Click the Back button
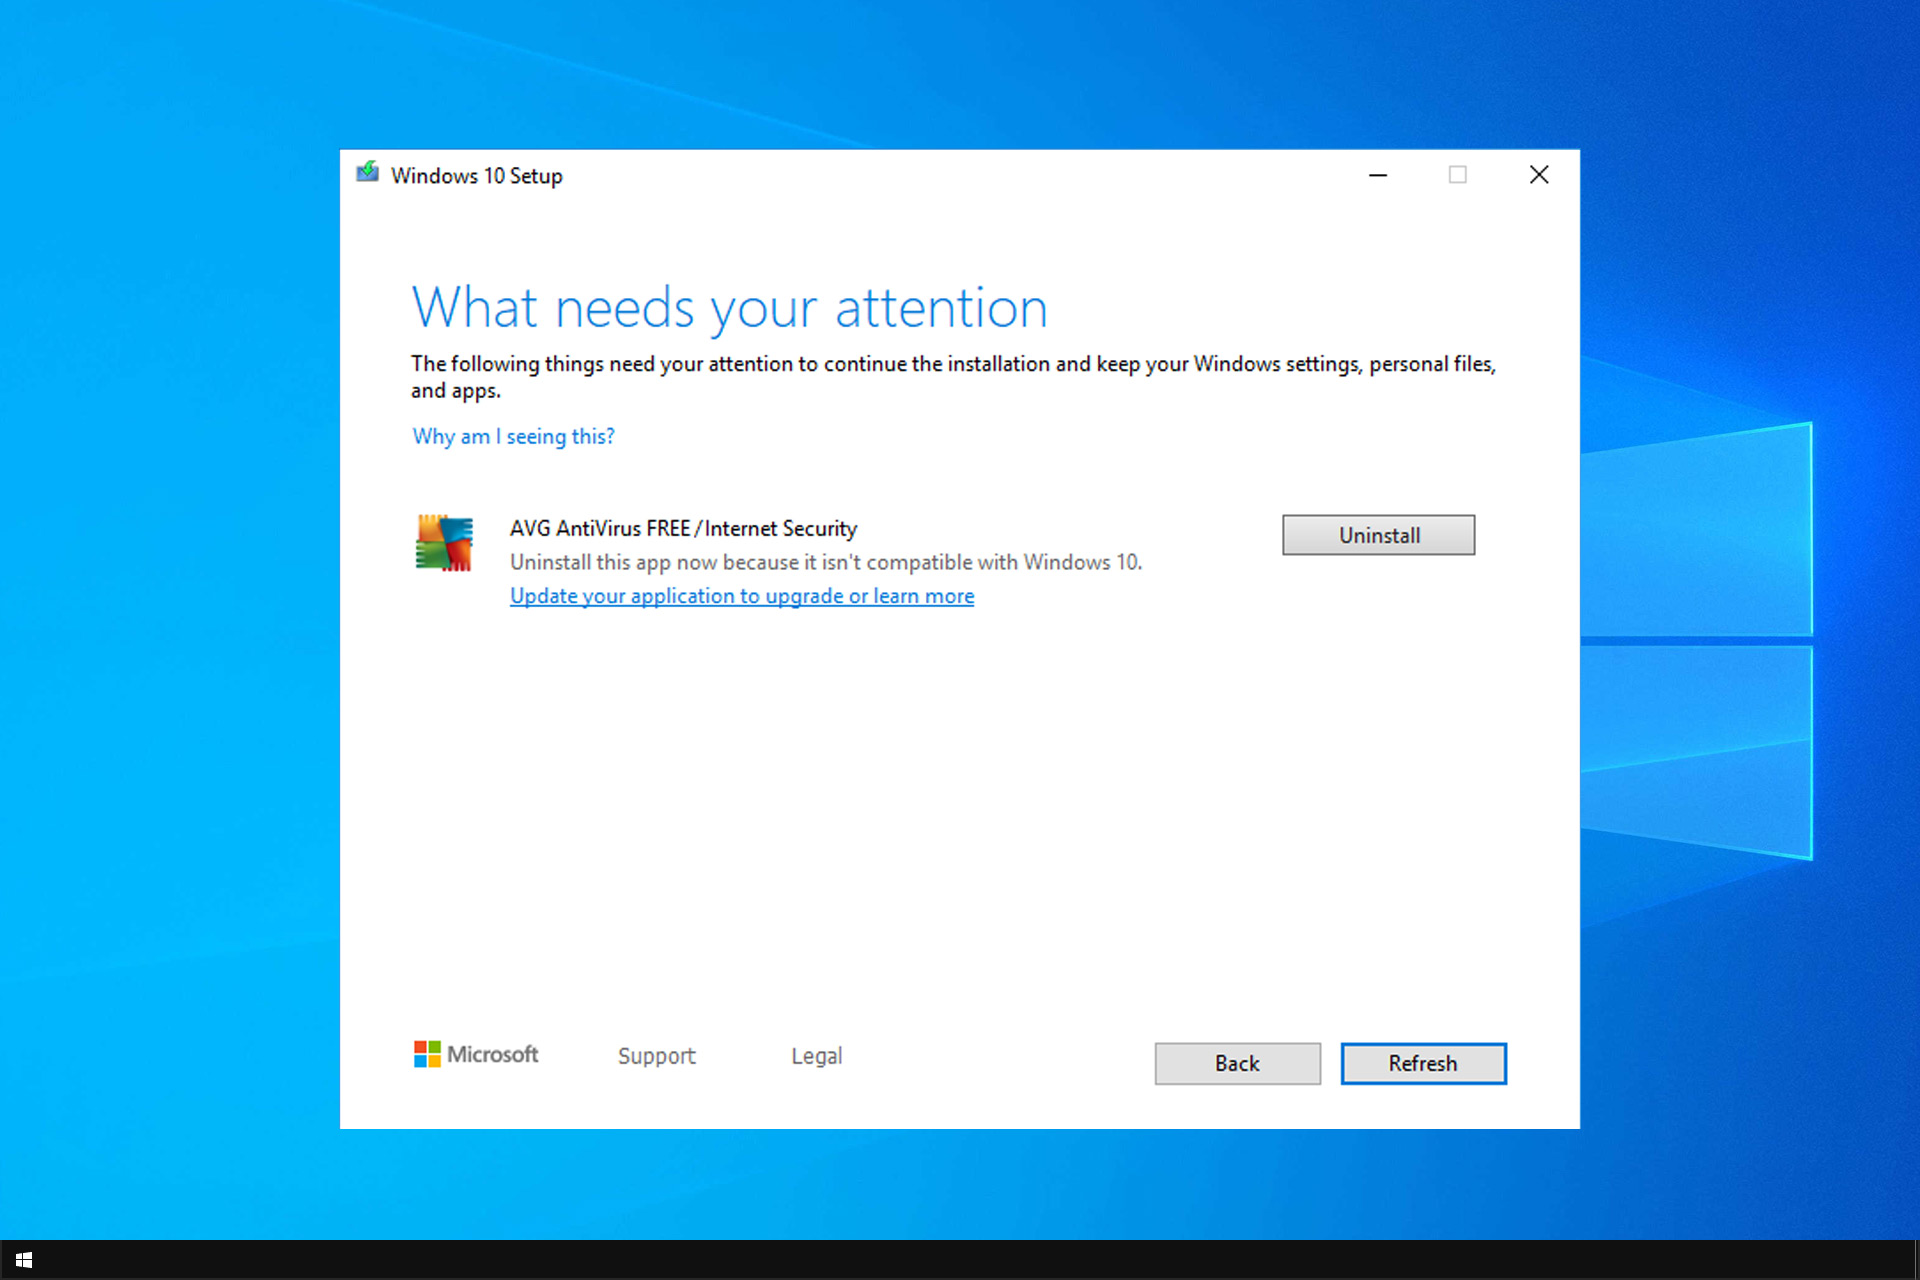 point(1237,1063)
